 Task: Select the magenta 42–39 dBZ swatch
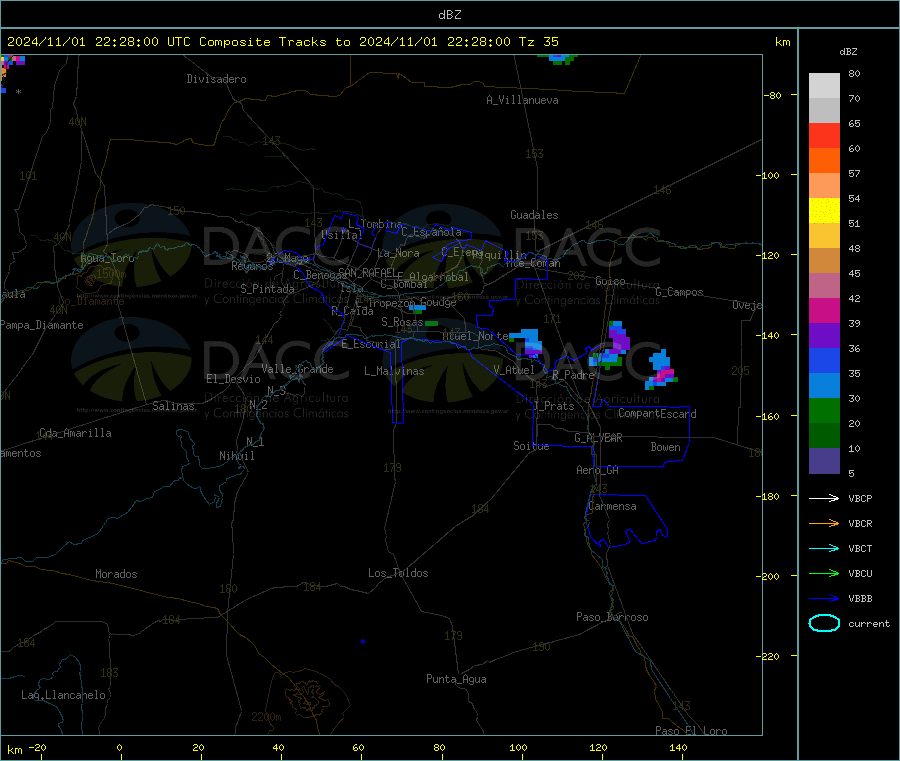[824, 310]
